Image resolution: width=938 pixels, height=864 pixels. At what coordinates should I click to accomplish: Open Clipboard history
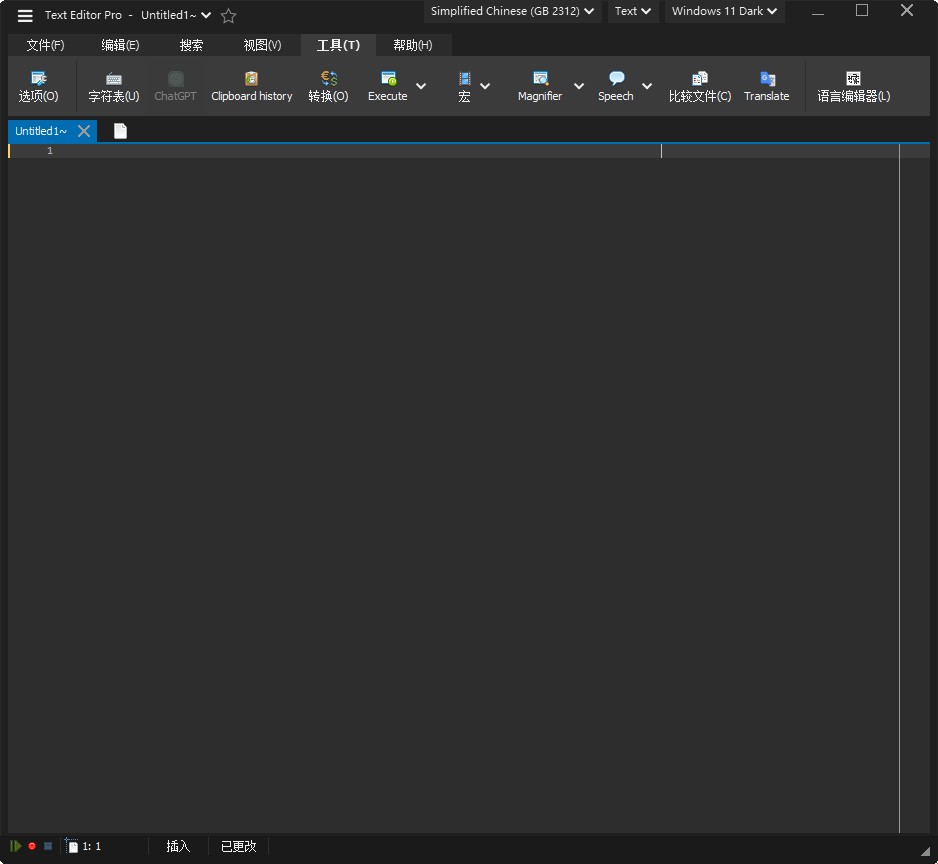(252, 87)
